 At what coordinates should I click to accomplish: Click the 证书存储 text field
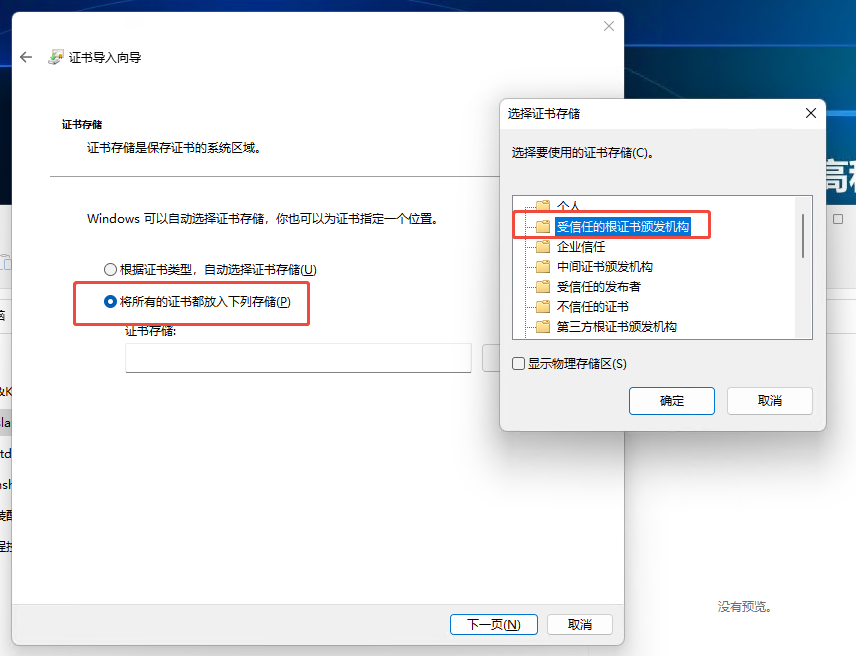[298, 358]
